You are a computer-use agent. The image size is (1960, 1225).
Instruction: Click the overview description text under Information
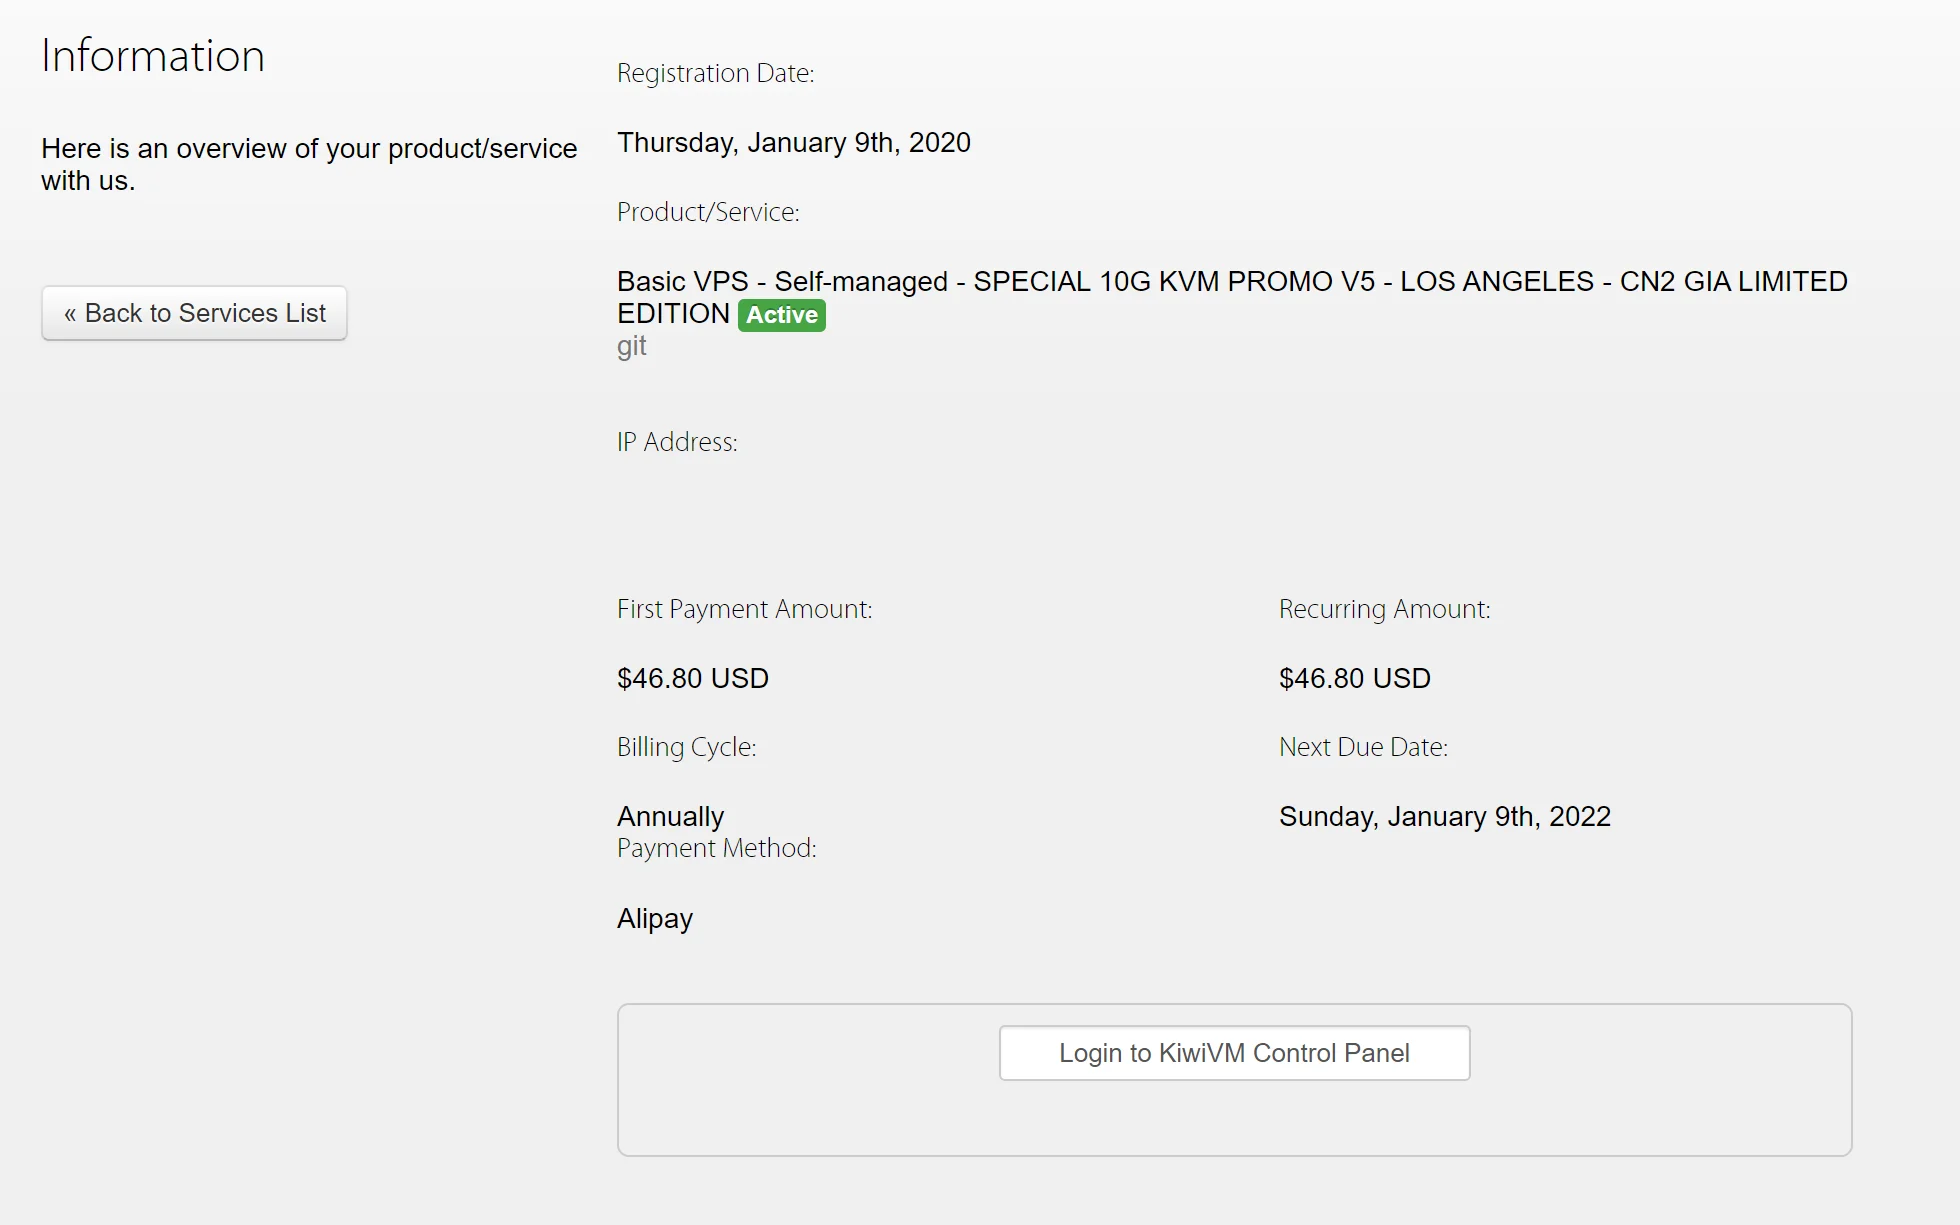(308, 164)
